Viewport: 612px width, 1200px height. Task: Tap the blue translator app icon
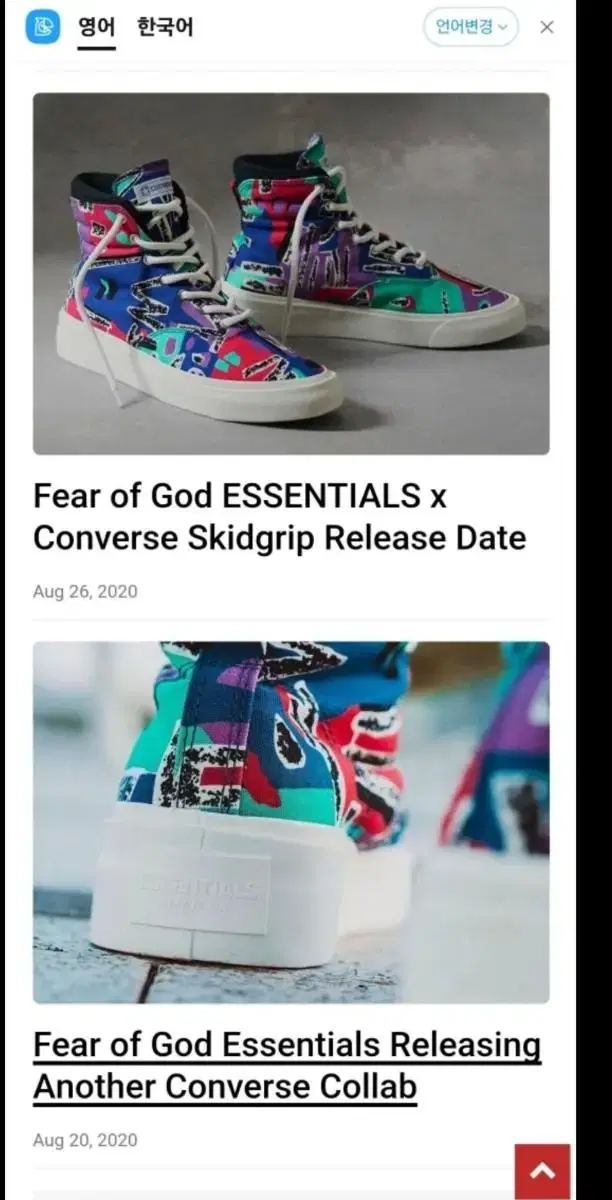pyautogui.click(x=42, y=27)
